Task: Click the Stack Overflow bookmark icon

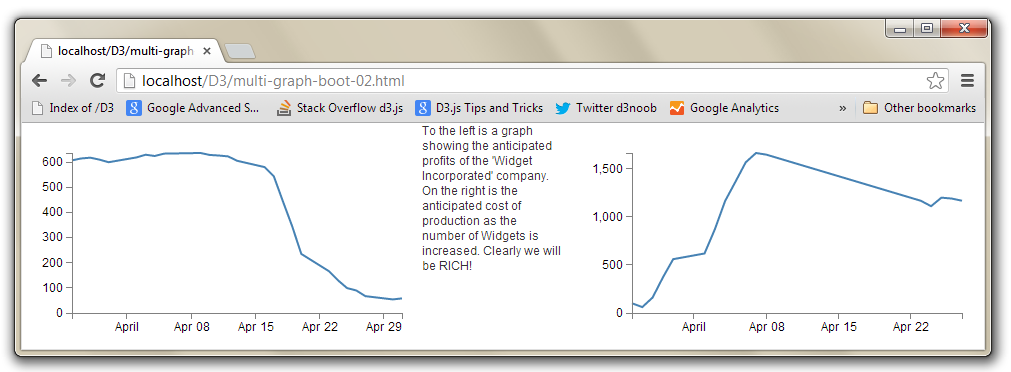Action: coord(284,108)
